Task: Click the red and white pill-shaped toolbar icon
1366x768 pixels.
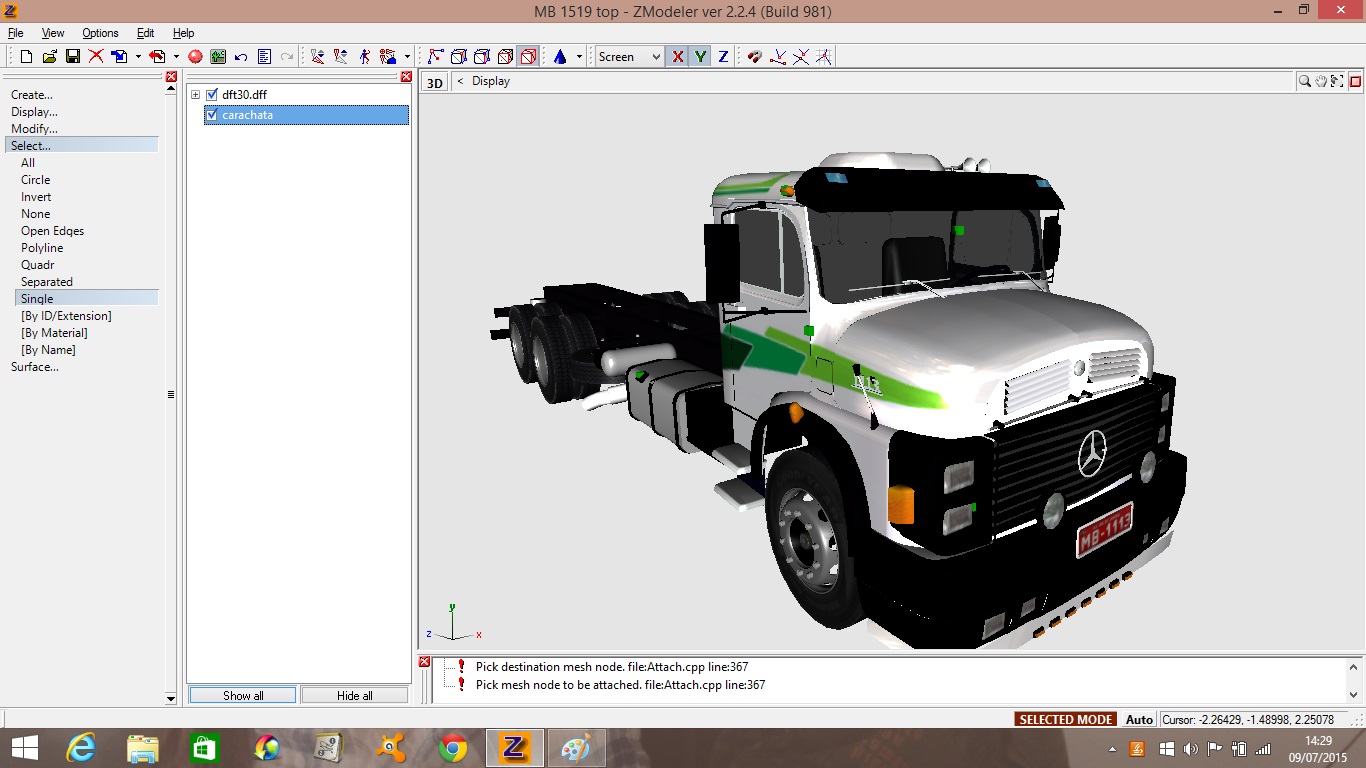Action: [755, 57]
